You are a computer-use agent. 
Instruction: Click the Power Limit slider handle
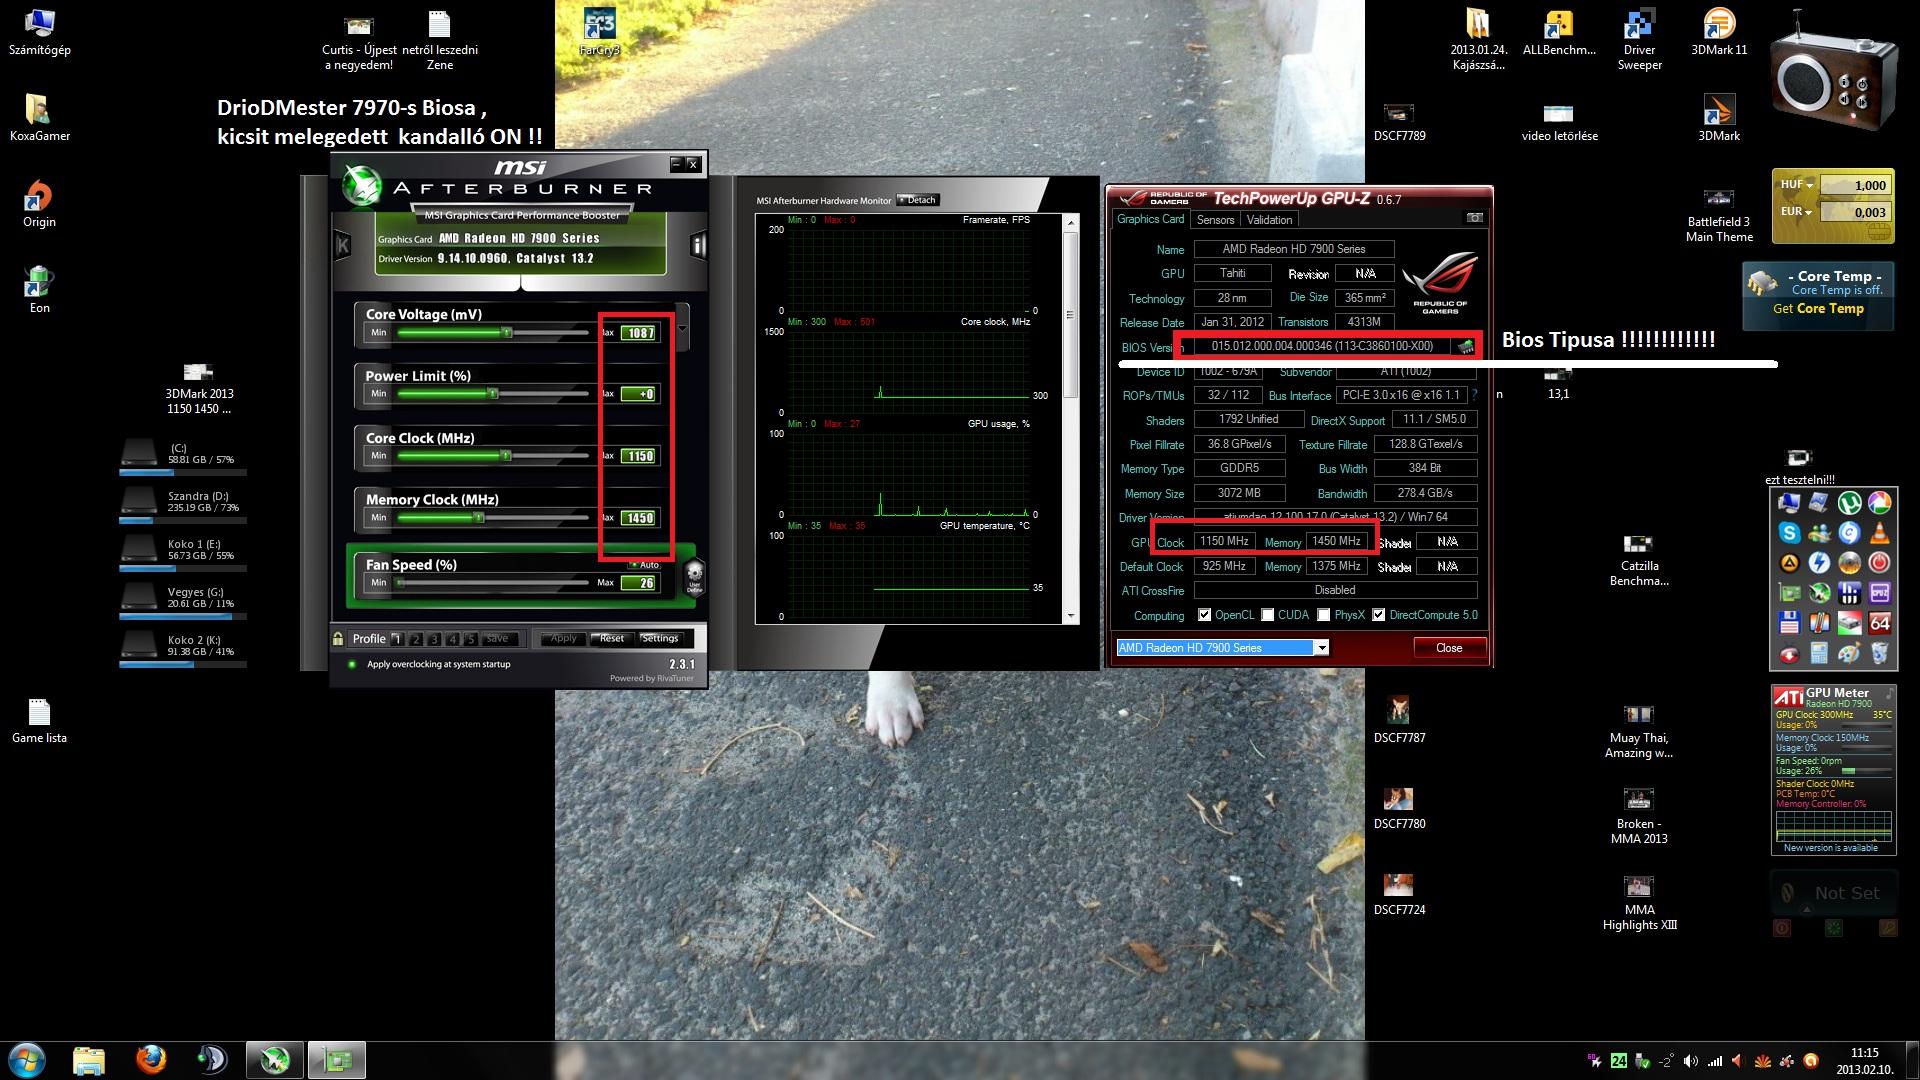click(492, 394)
